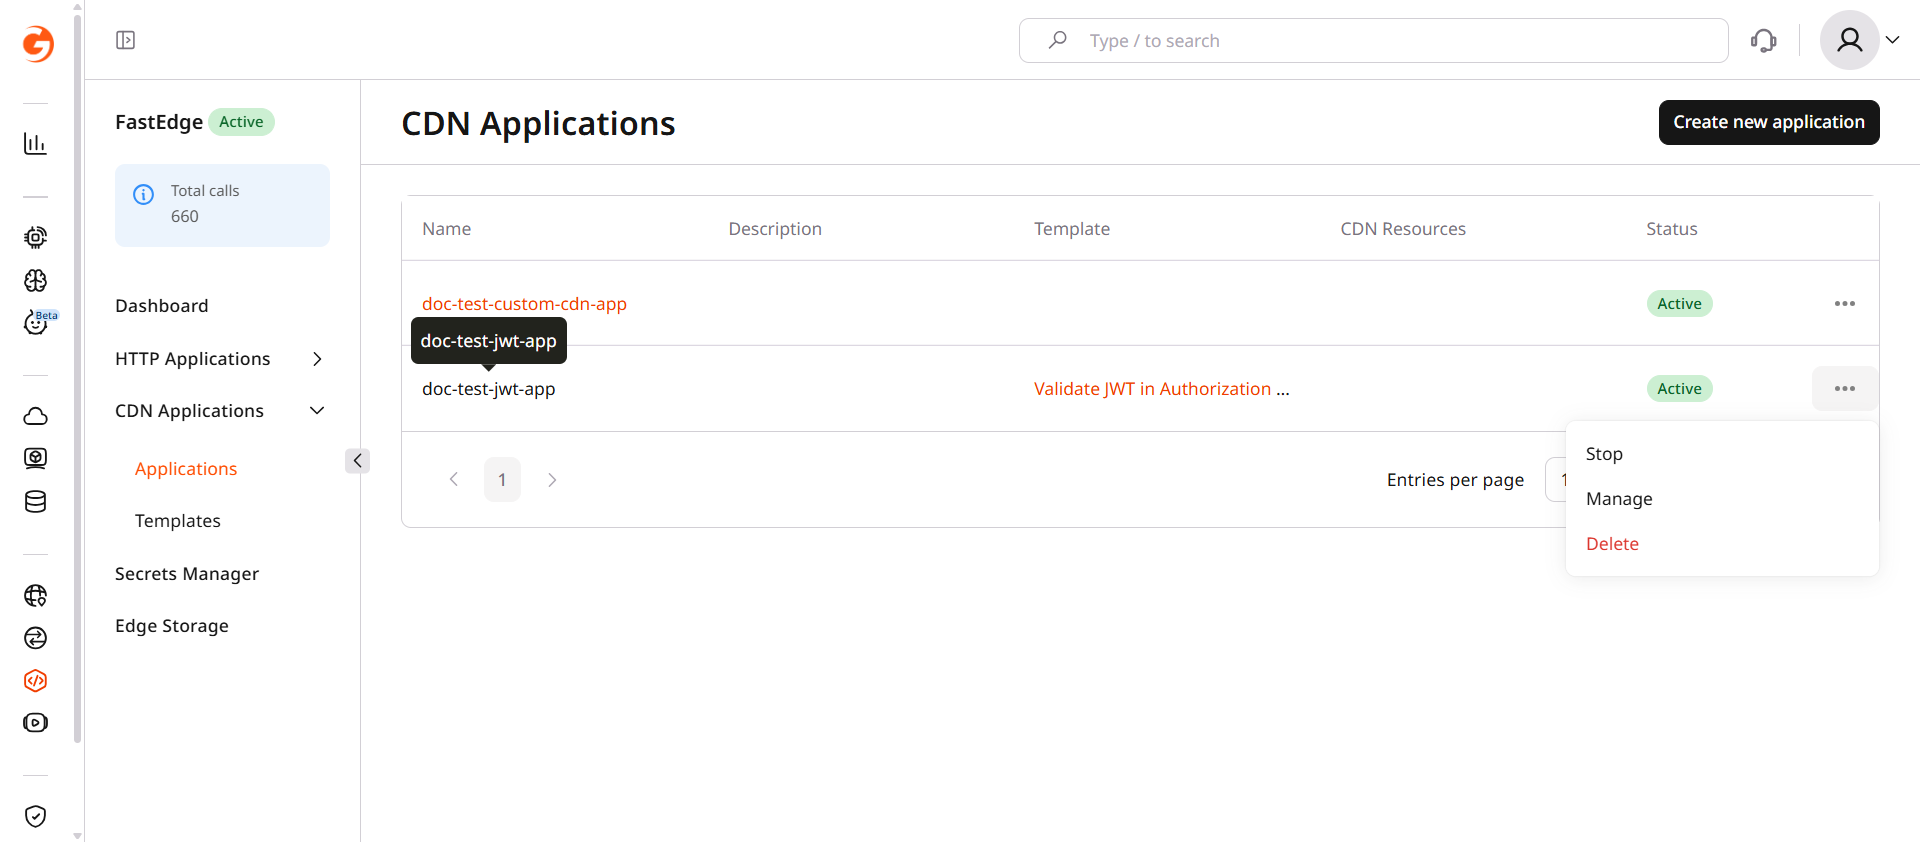Open the user profile avatar
The width and height of the screenshot is (1920, 843).
point(1849,40)
